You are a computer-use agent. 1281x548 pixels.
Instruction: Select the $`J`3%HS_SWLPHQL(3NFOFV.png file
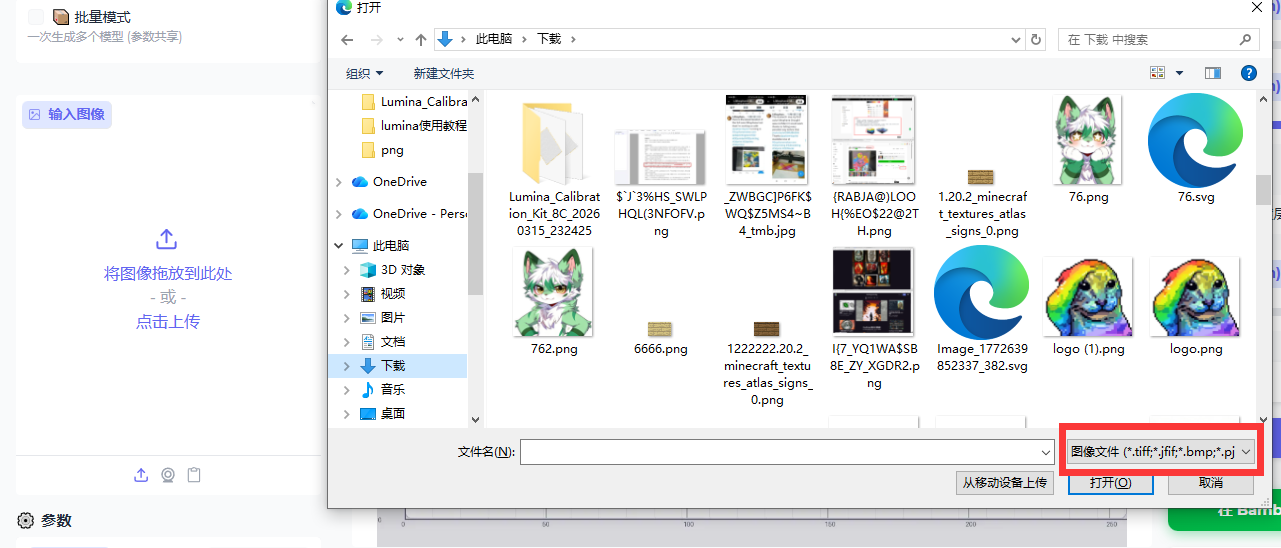(x=661, y=183)
